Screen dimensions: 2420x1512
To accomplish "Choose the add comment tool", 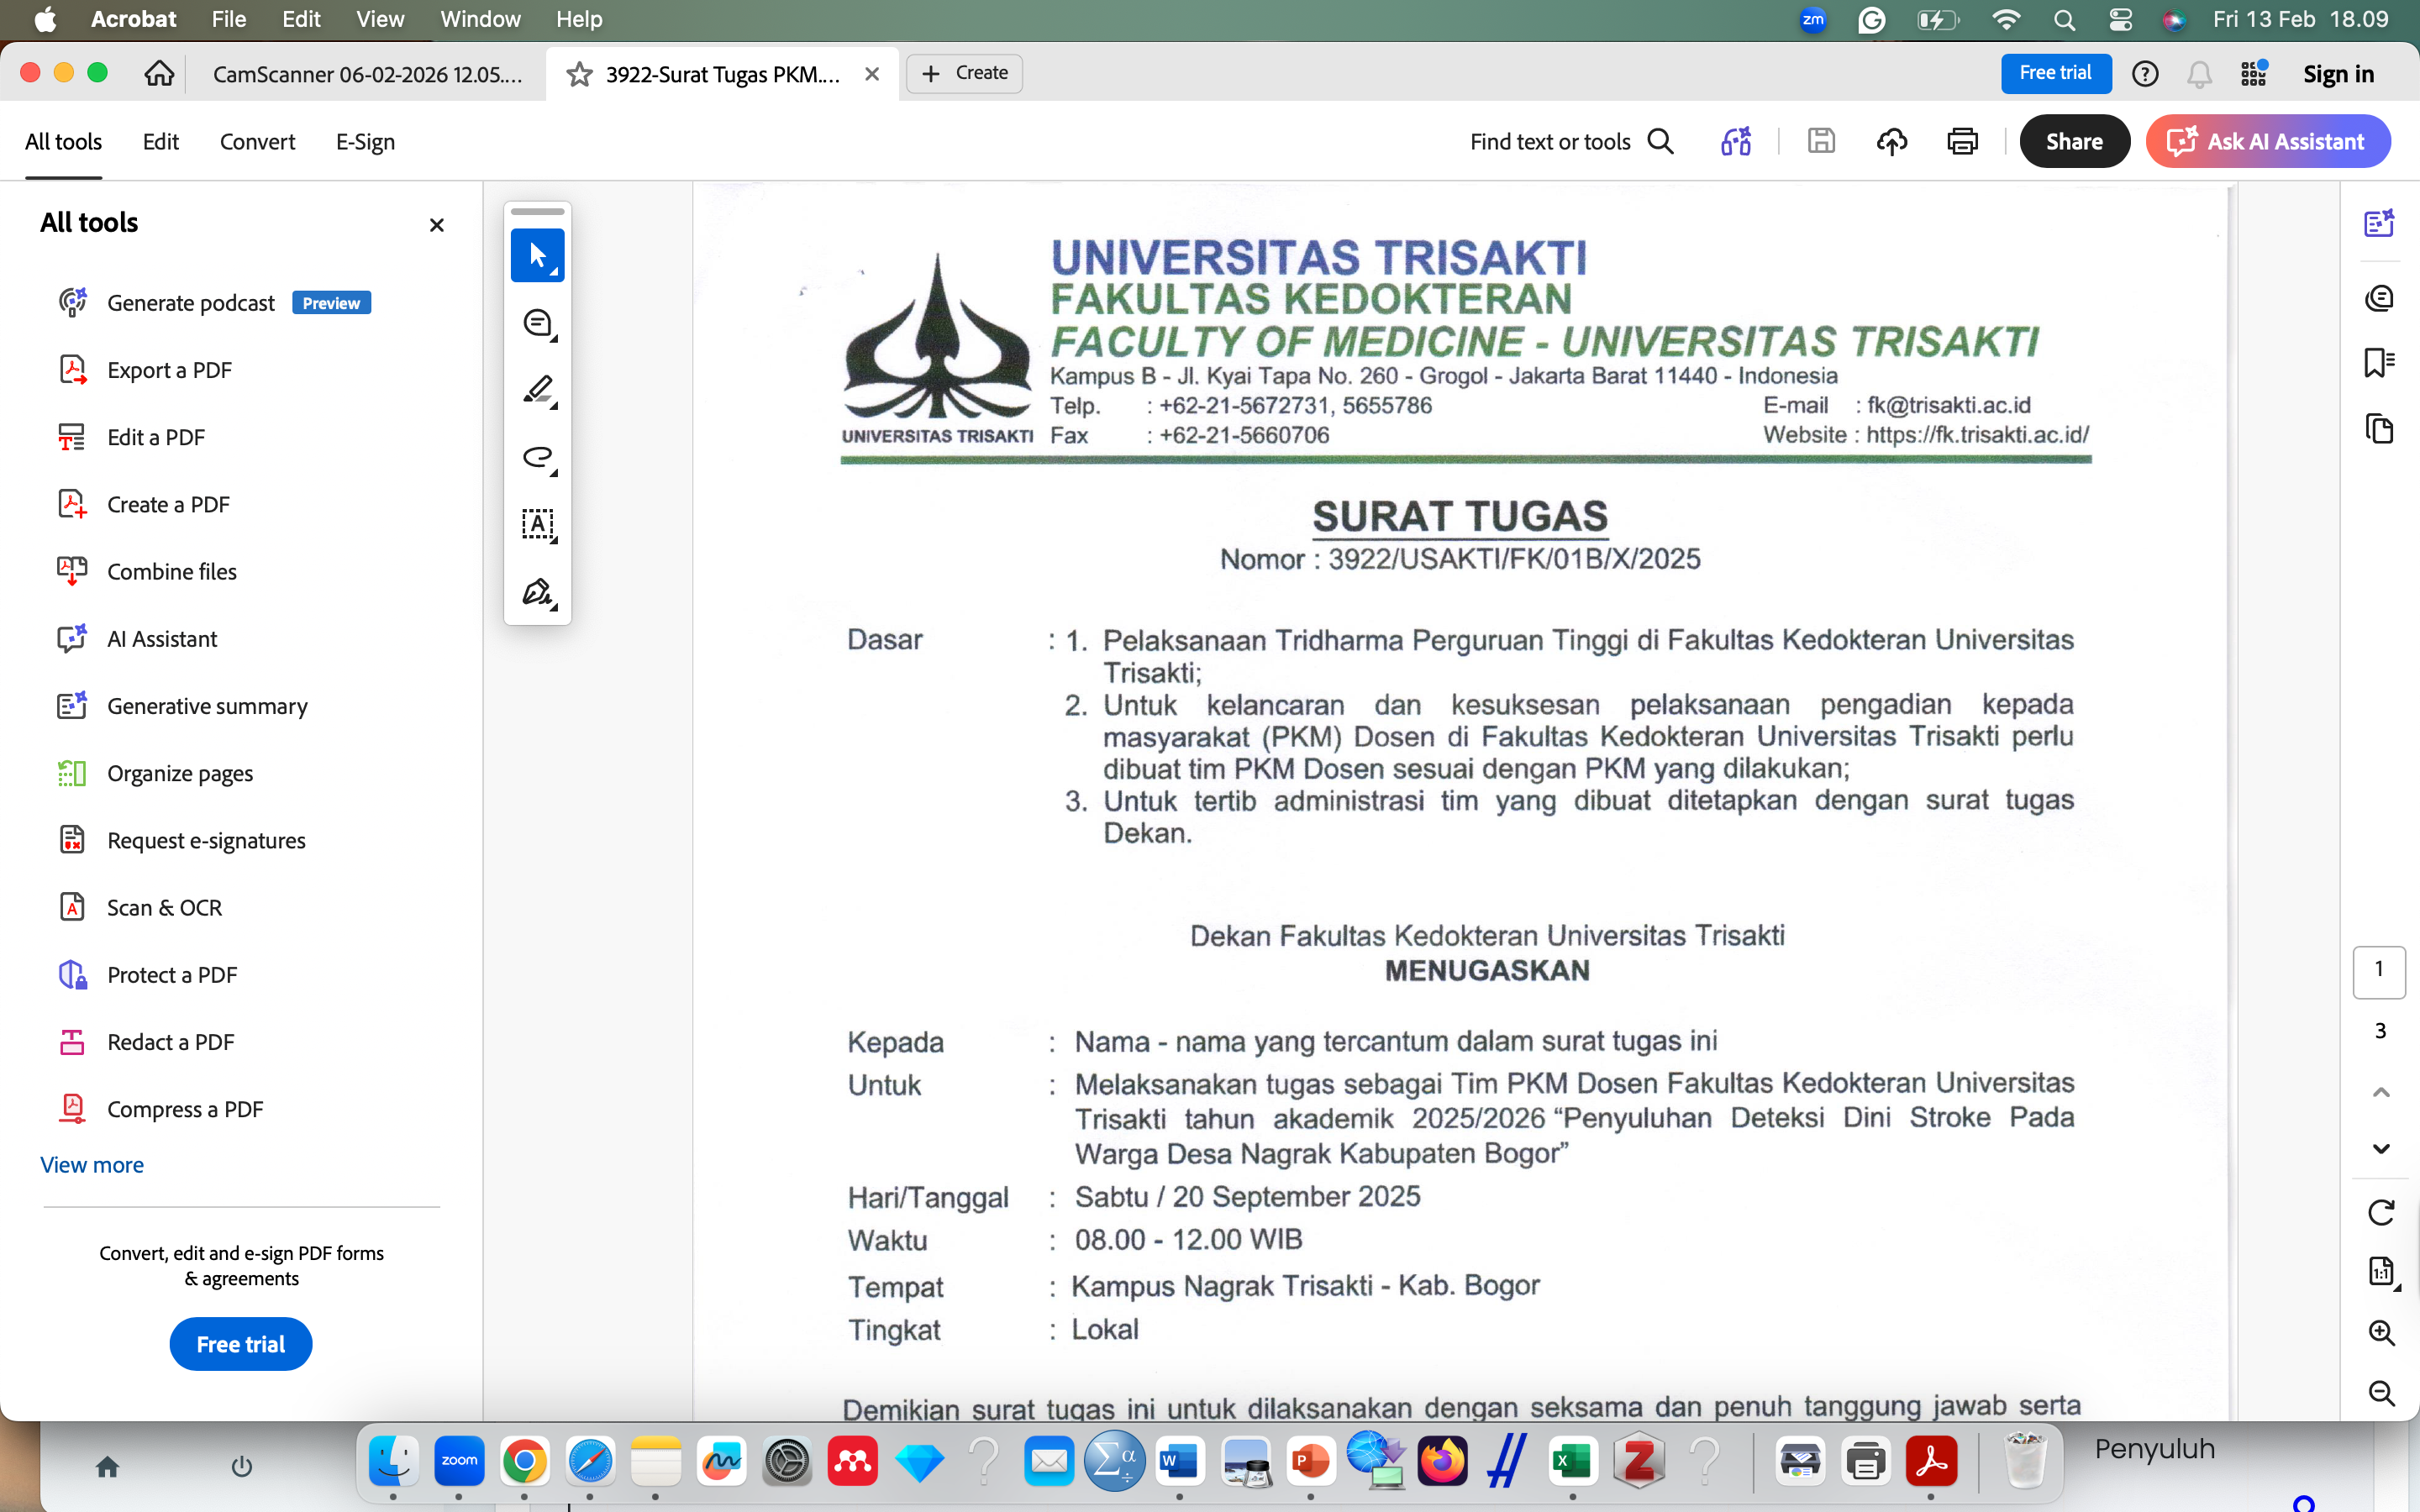I will point(537,323).
